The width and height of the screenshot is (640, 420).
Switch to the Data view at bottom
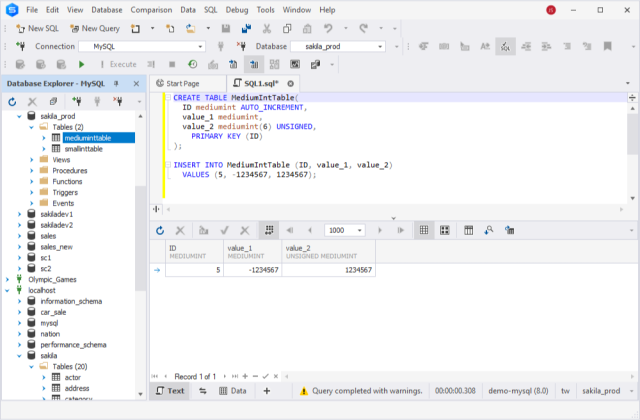point(233,391)
